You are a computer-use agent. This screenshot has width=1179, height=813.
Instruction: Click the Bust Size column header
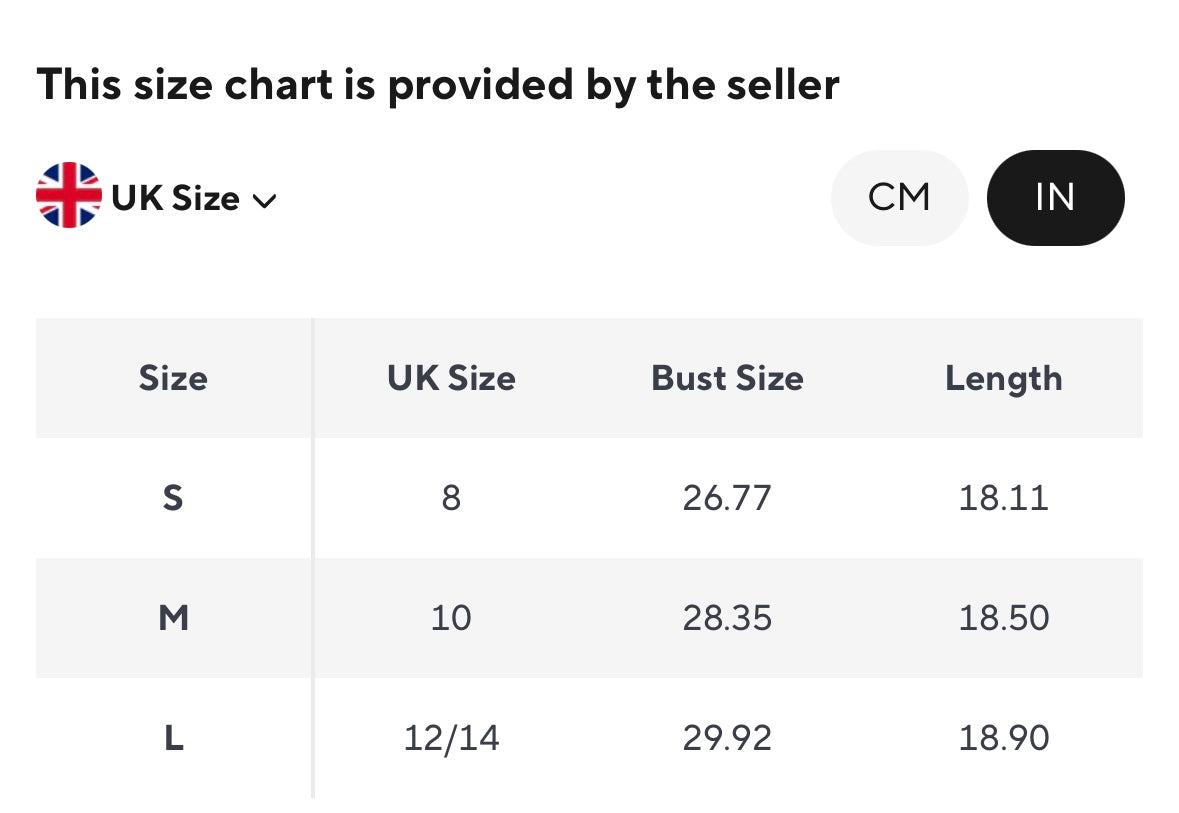pyautogui.click(x=727, y=378)
